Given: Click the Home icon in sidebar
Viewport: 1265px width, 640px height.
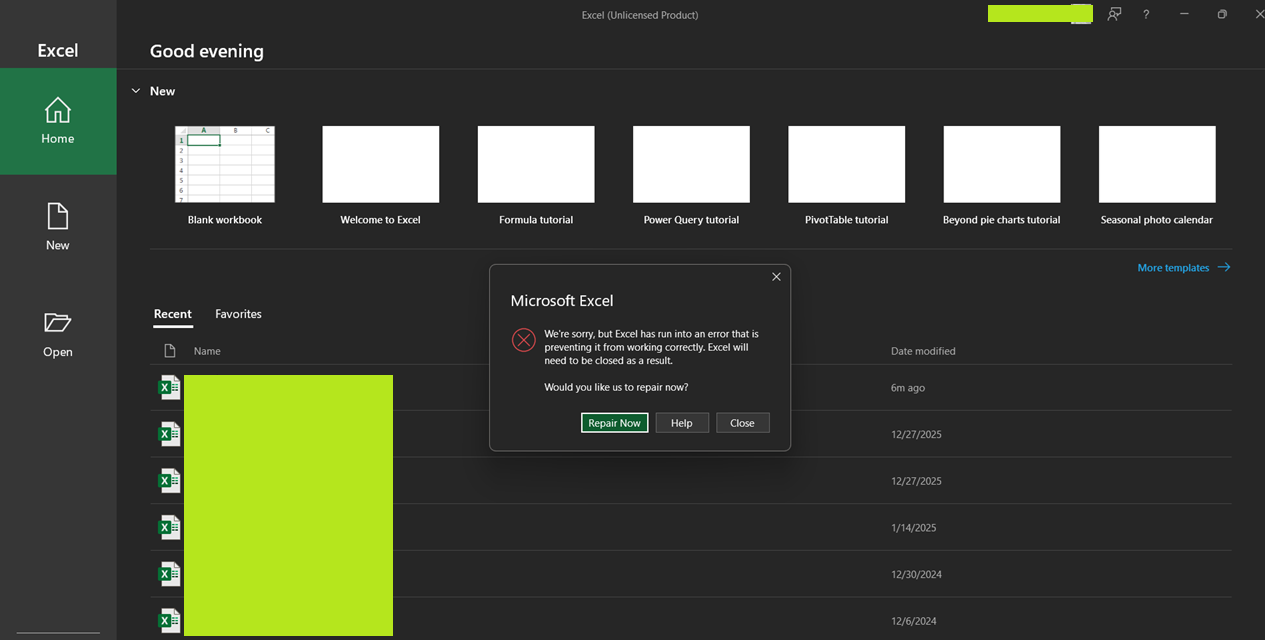Looking at the screenshot, I should tap(58, 110).
